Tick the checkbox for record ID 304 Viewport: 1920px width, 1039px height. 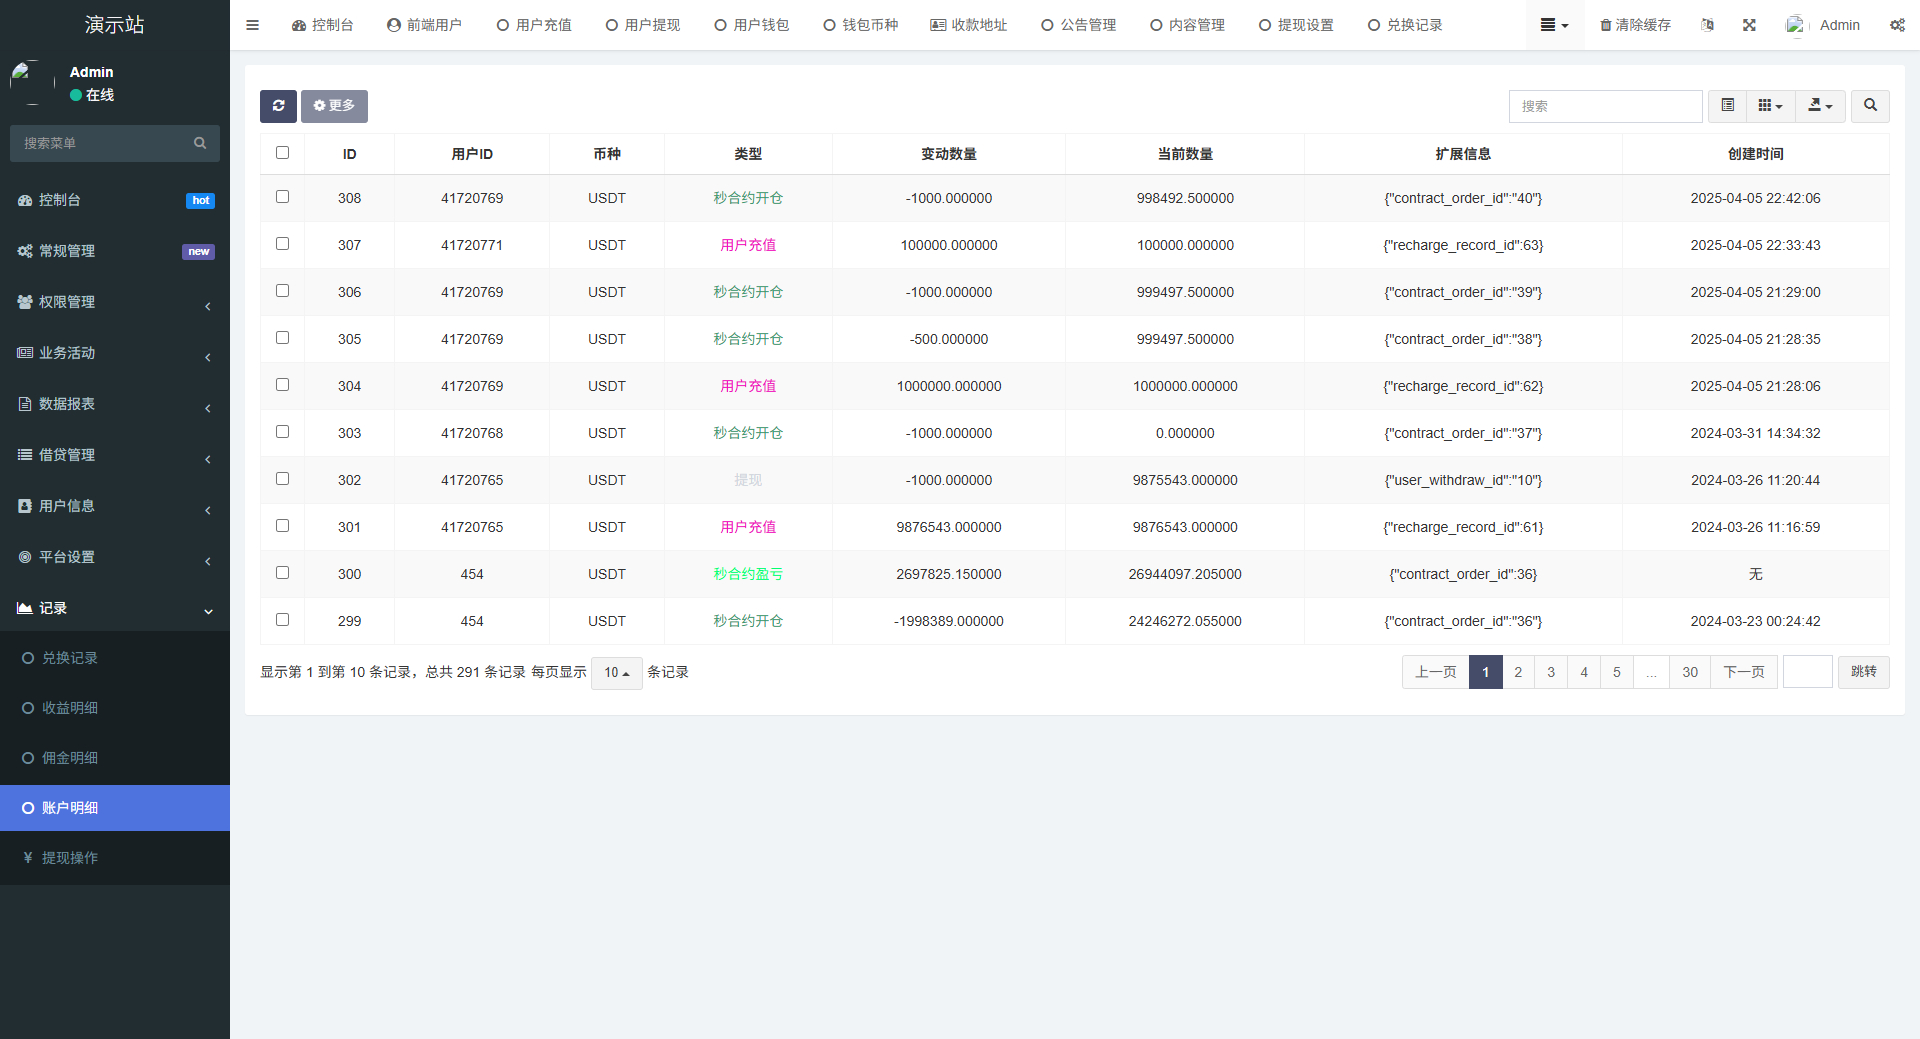(282, 385)
